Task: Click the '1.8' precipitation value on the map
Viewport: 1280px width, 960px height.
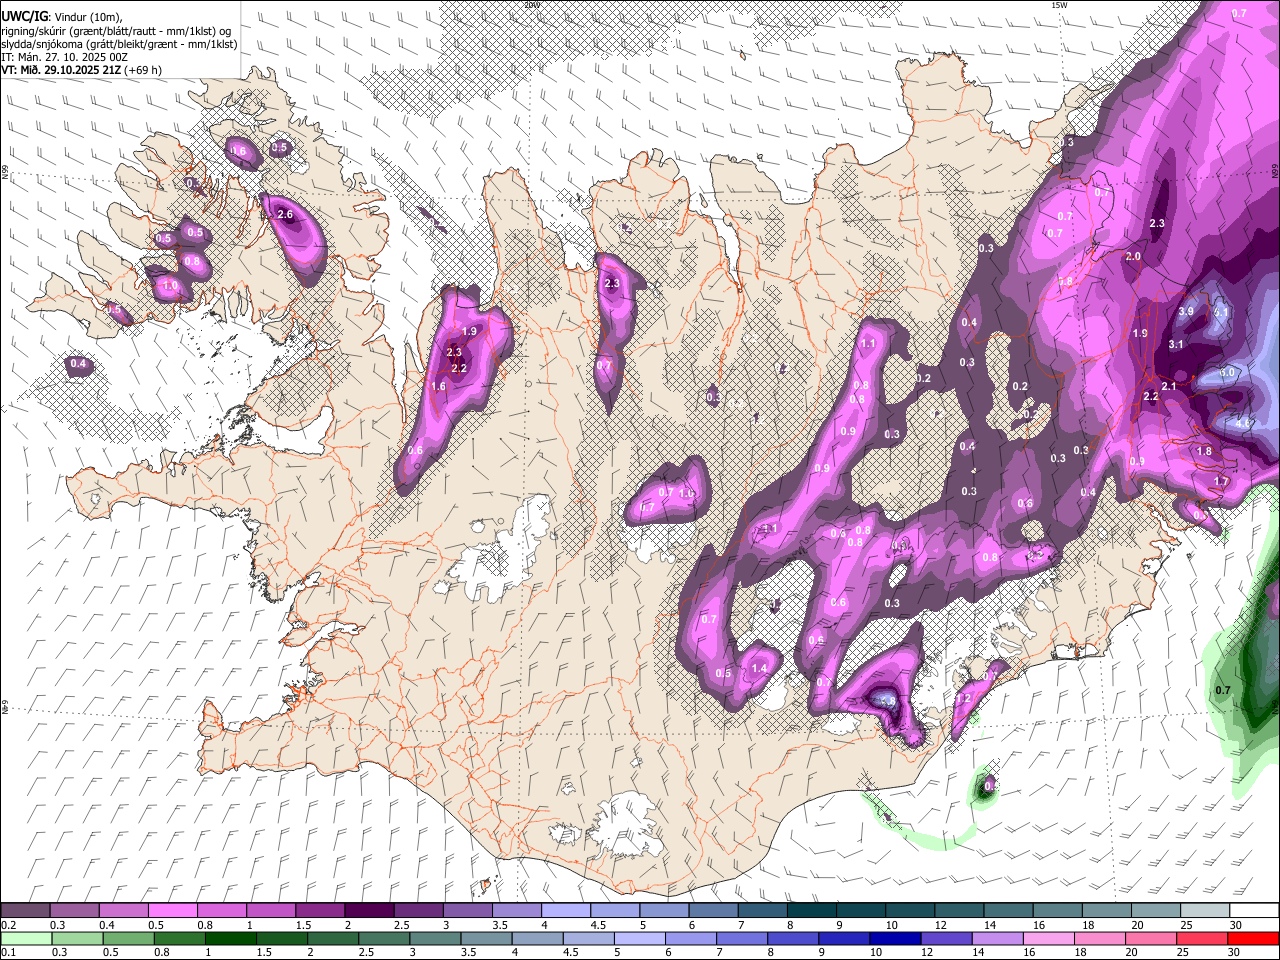Action: 1204,452
